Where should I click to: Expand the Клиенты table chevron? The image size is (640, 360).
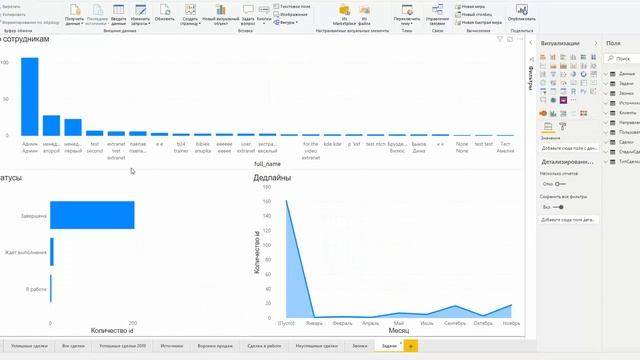(x=606, y=113)
